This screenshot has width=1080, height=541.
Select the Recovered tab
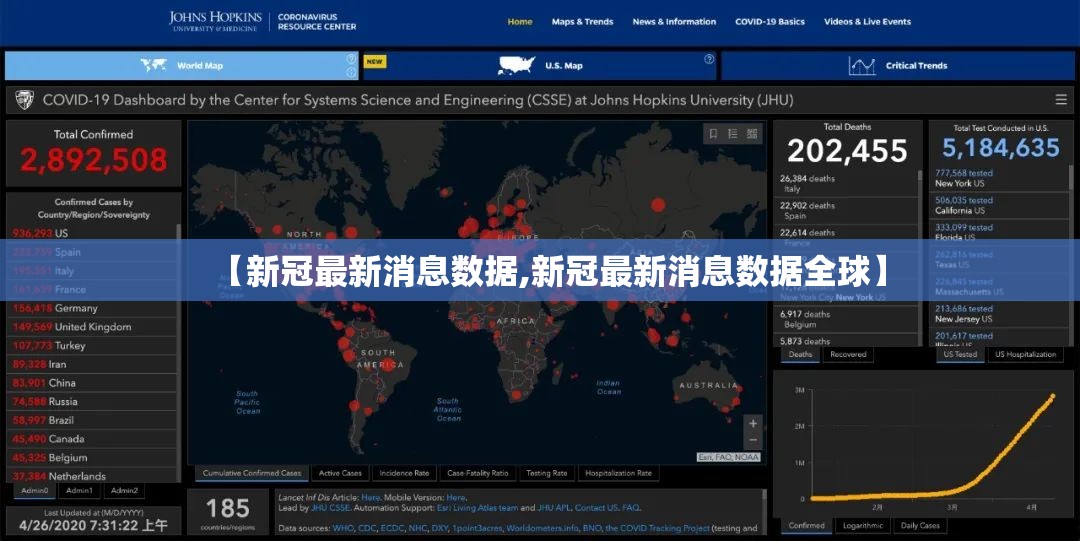point(848,354)
